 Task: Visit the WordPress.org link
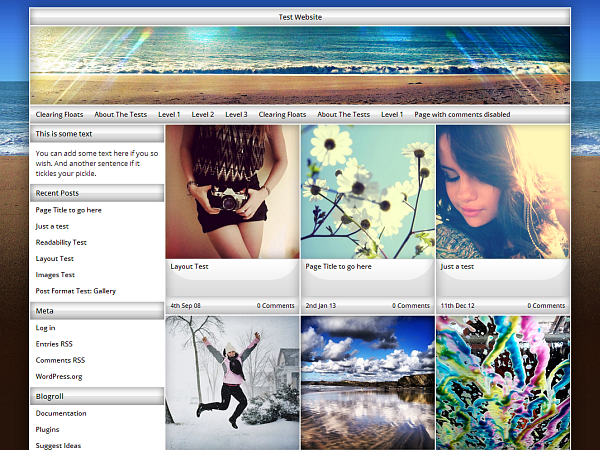coord(59,376)
